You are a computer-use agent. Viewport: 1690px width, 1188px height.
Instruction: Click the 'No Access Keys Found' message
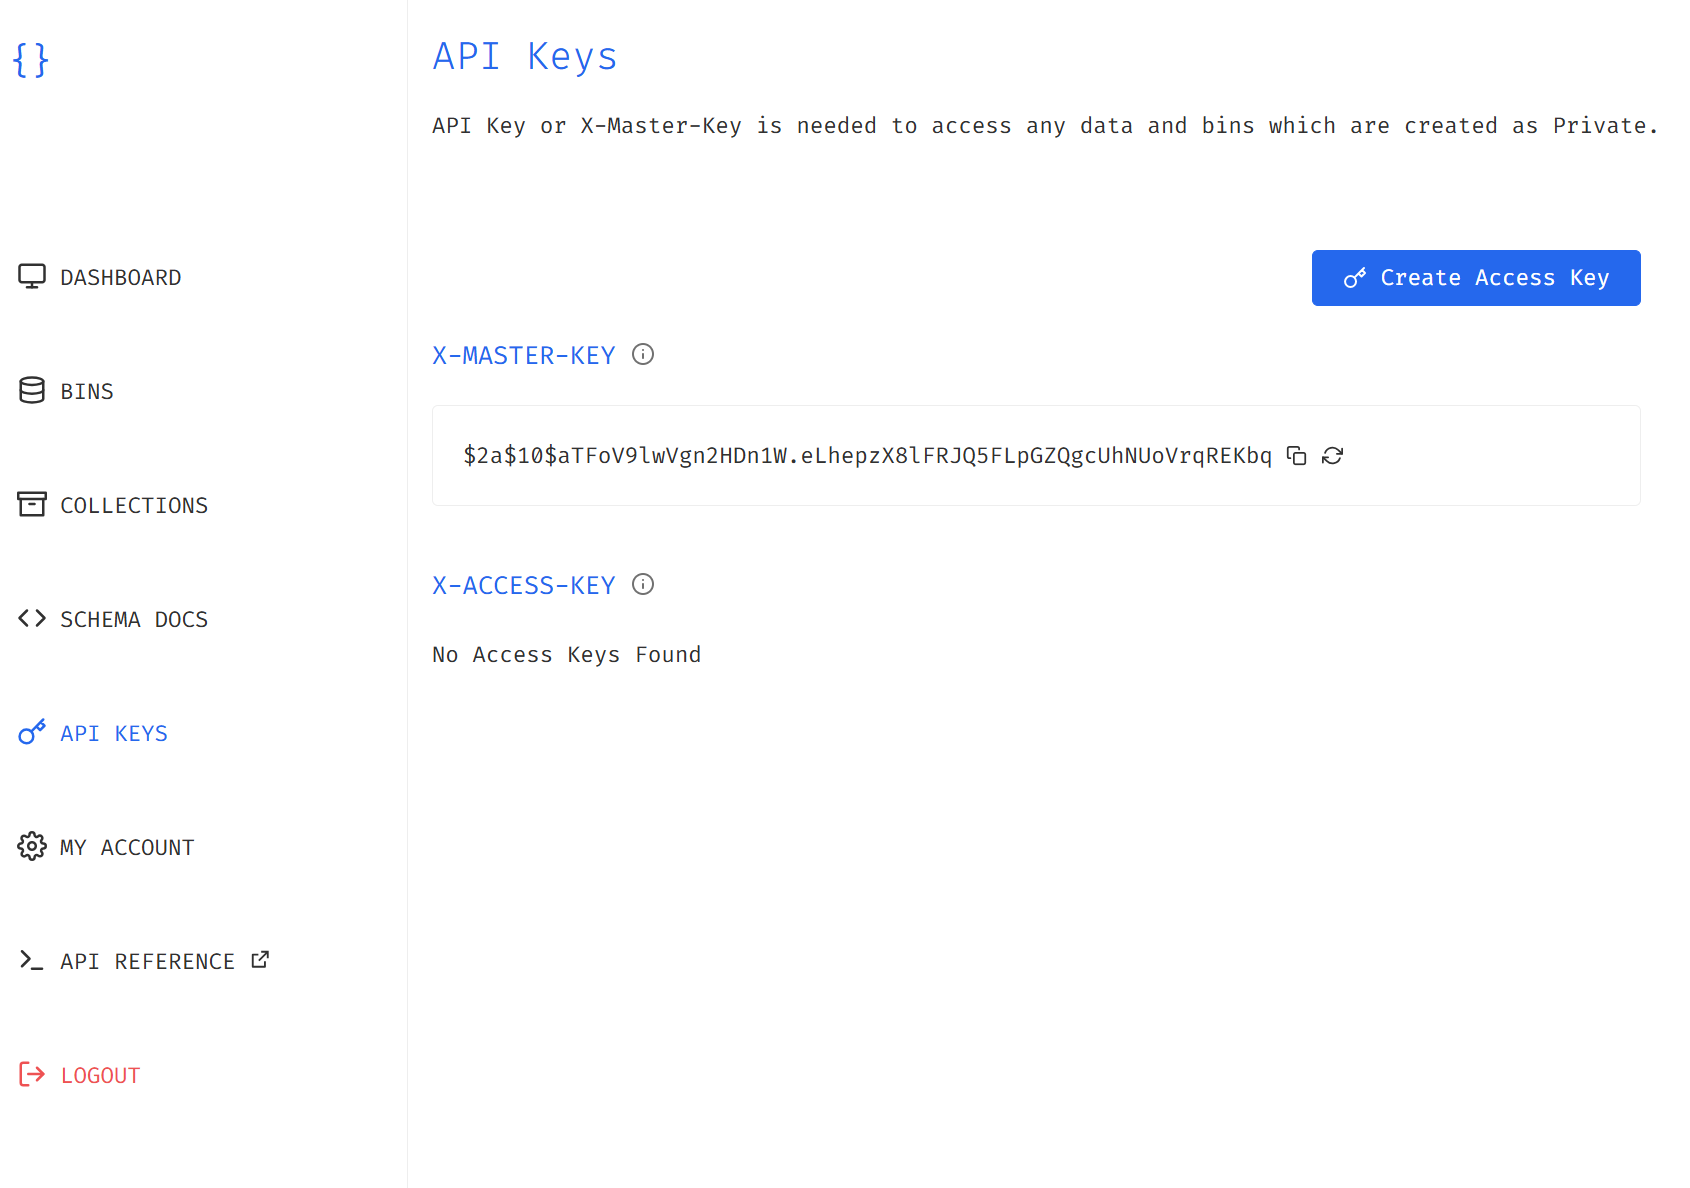[x=567, y=655]
